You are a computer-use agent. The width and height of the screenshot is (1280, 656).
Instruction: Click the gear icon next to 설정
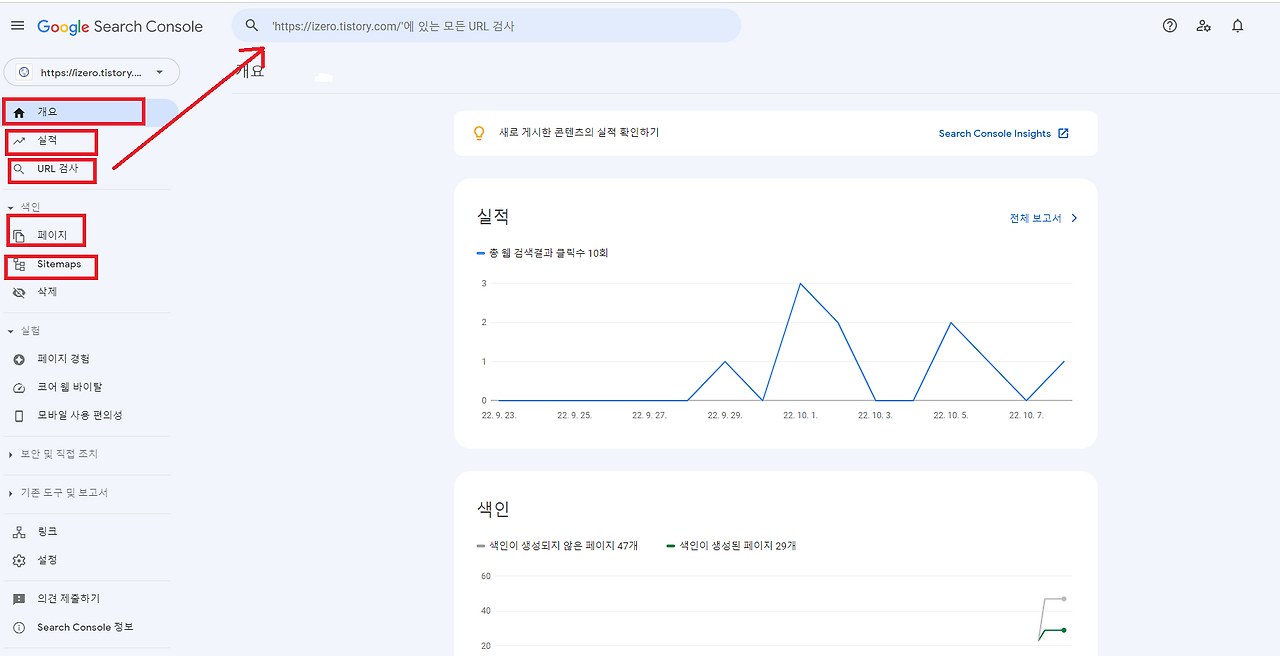19,560
